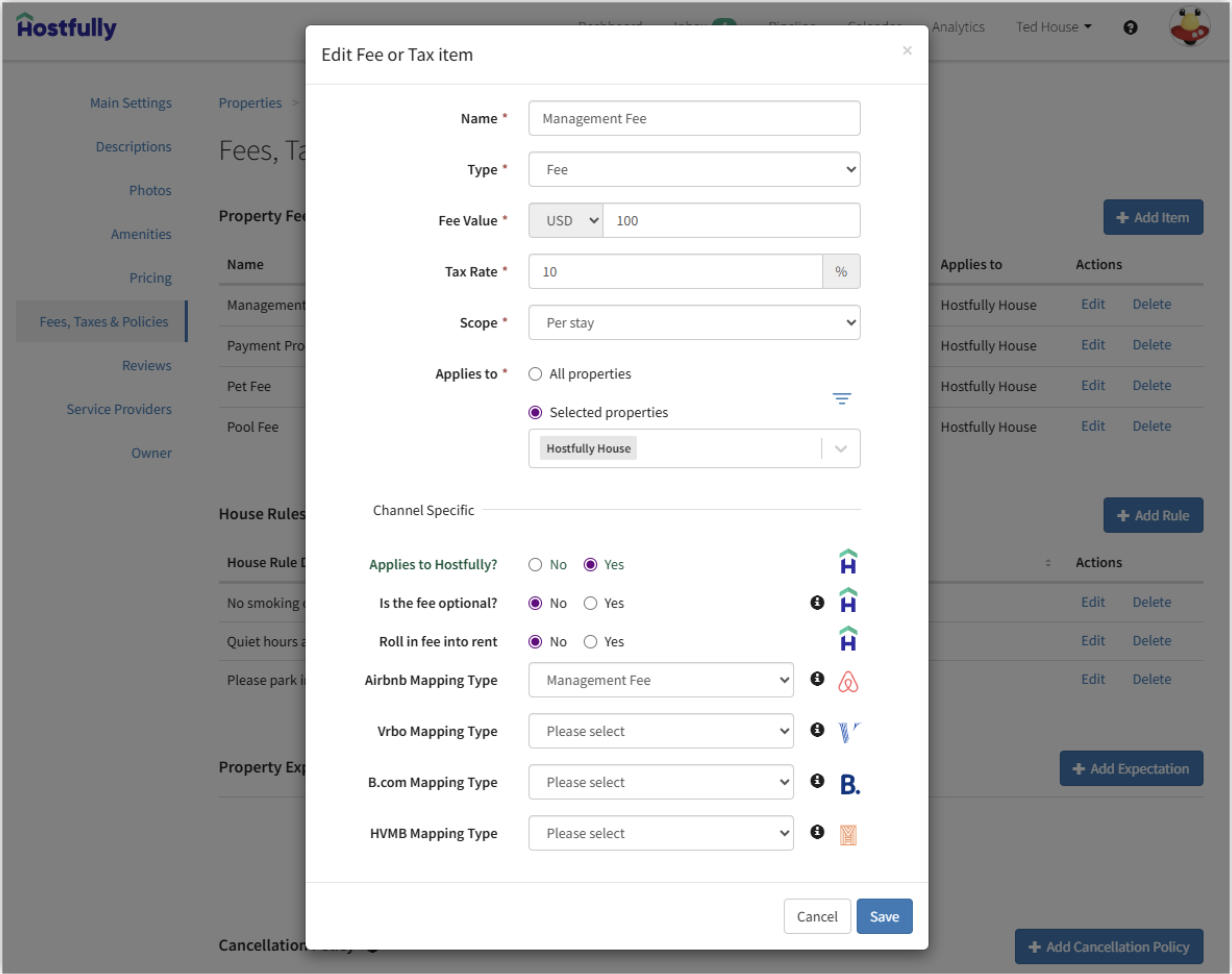Click into the Tax Rate field
The width and height of the screenshot is (1232, 974).
pos(675,272)
